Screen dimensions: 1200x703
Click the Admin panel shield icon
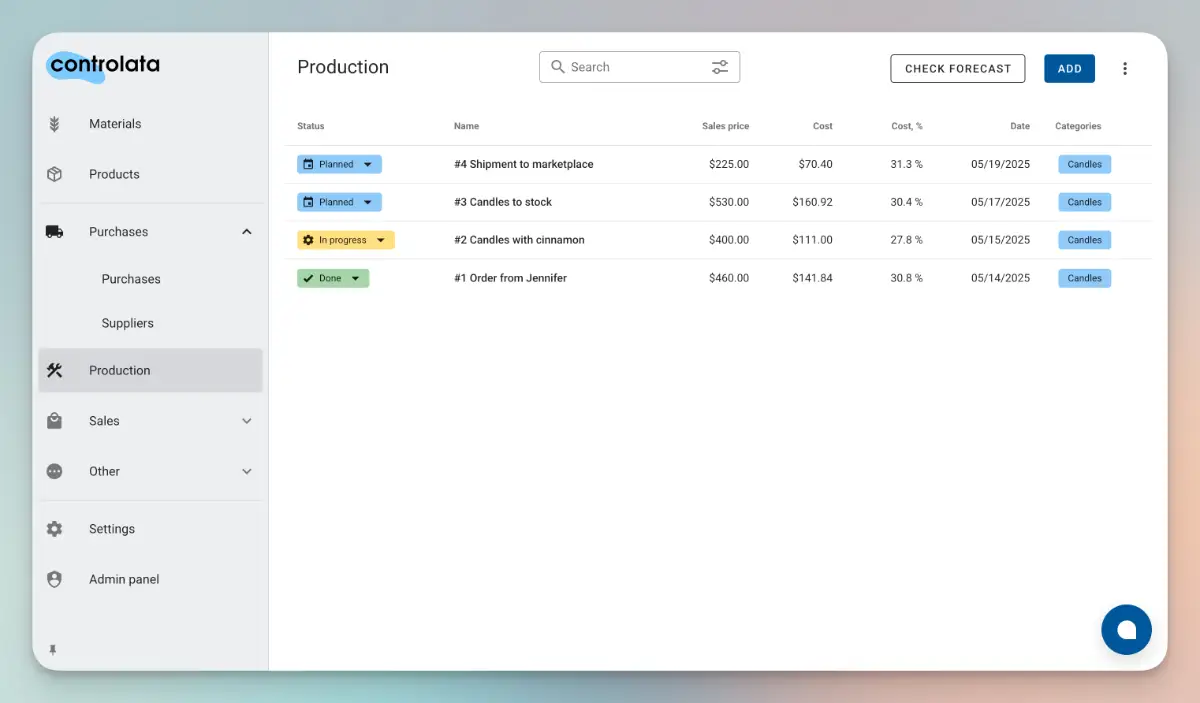pyautogui.click(x=54, y=579)
